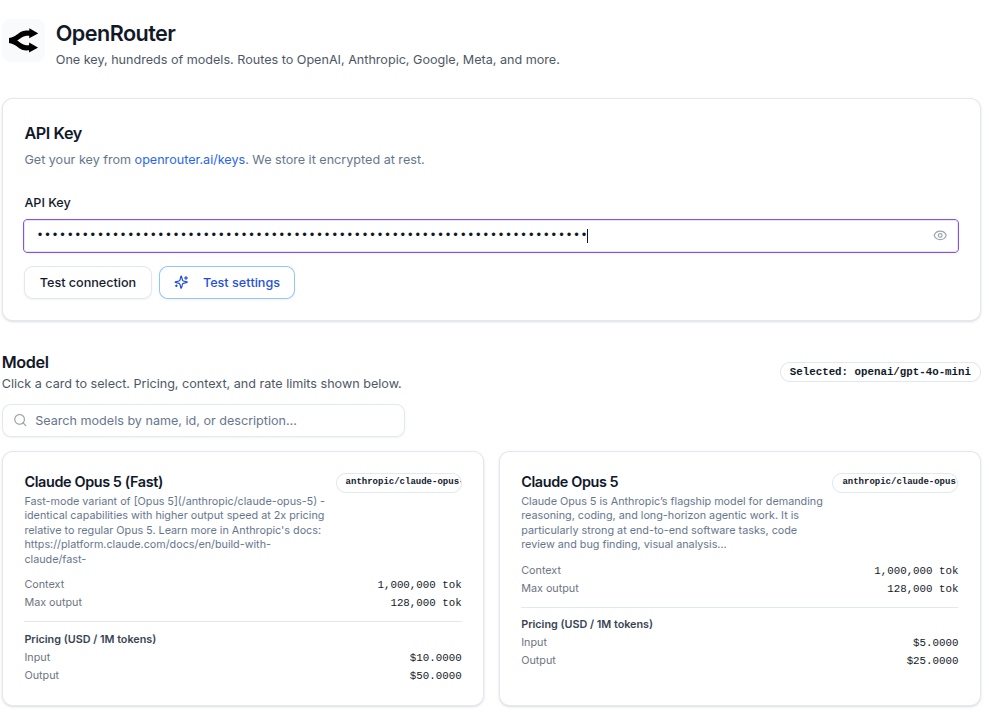Image resolution: width=989 pixels, height=713 pixels.
Task: Click Pricing heading on Claude Opus 5 card
Action: (587, 624)
